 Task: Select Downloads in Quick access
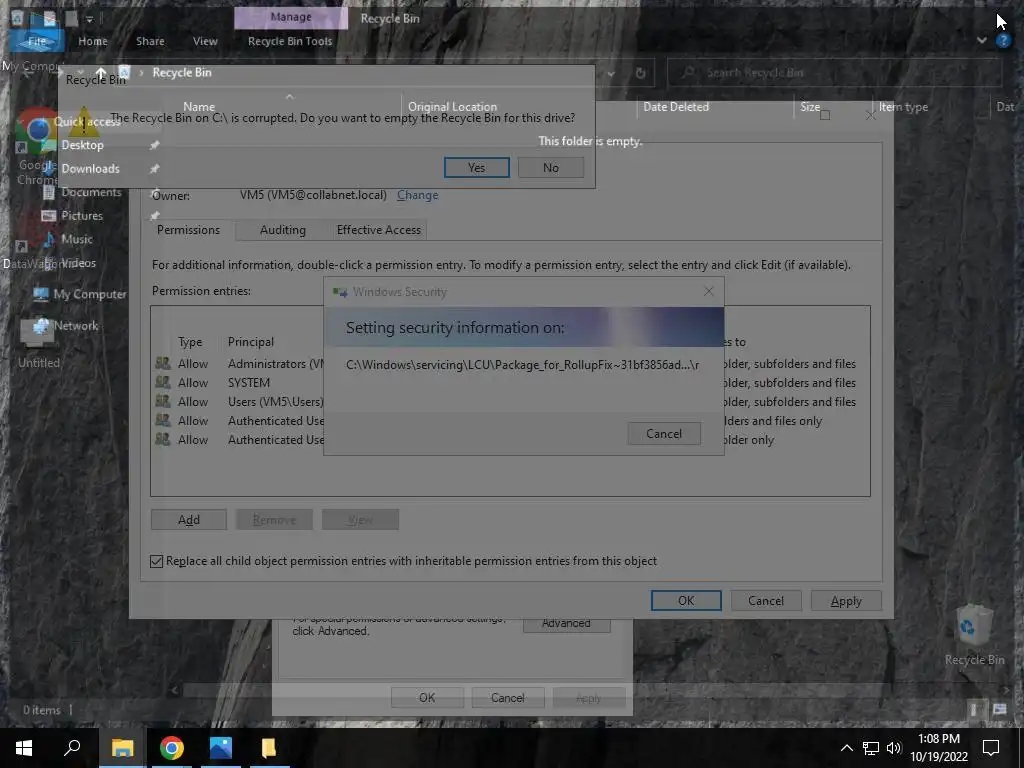(91, 169)
